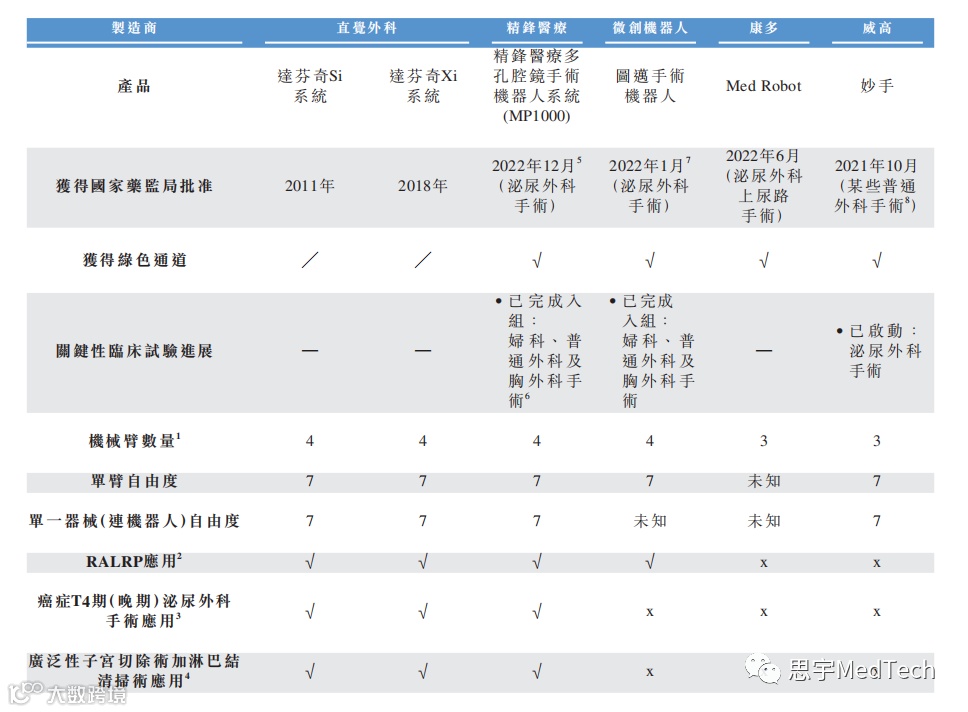Select the 單一器械(連機器人)自由度 row label
Image resolution: width=968 pixels, height=712 pixels.
coord(134,521)
